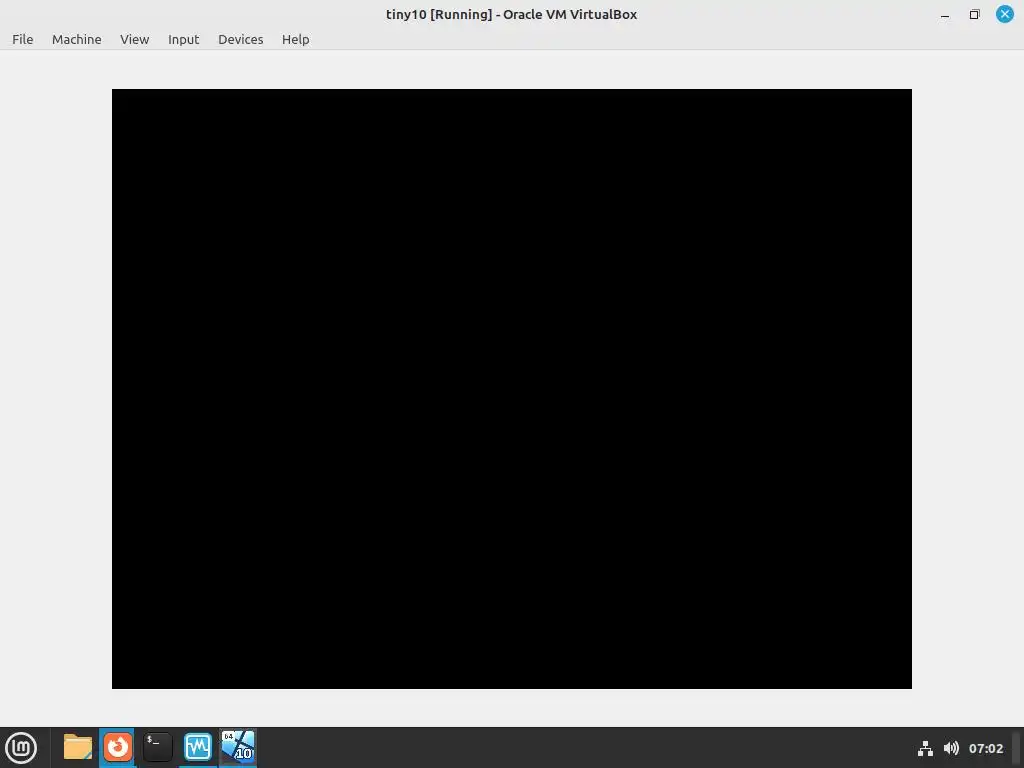Image resolution: width=1024 pixels, height=768 pixels.
Task: Minimize the VirtualBox window
Action: click(x=945, y=14)
